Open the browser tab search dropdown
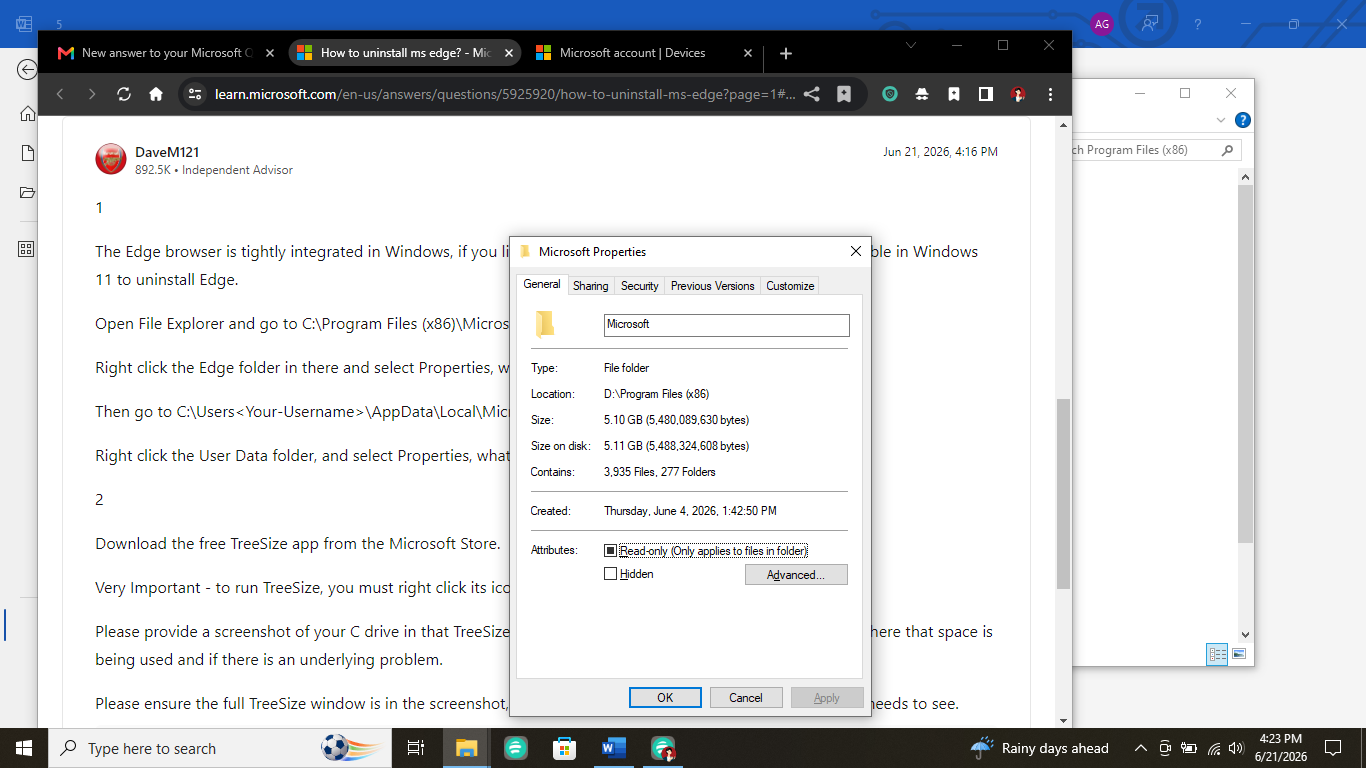Screen dimensions: 1366x768 tap(911, 45)
